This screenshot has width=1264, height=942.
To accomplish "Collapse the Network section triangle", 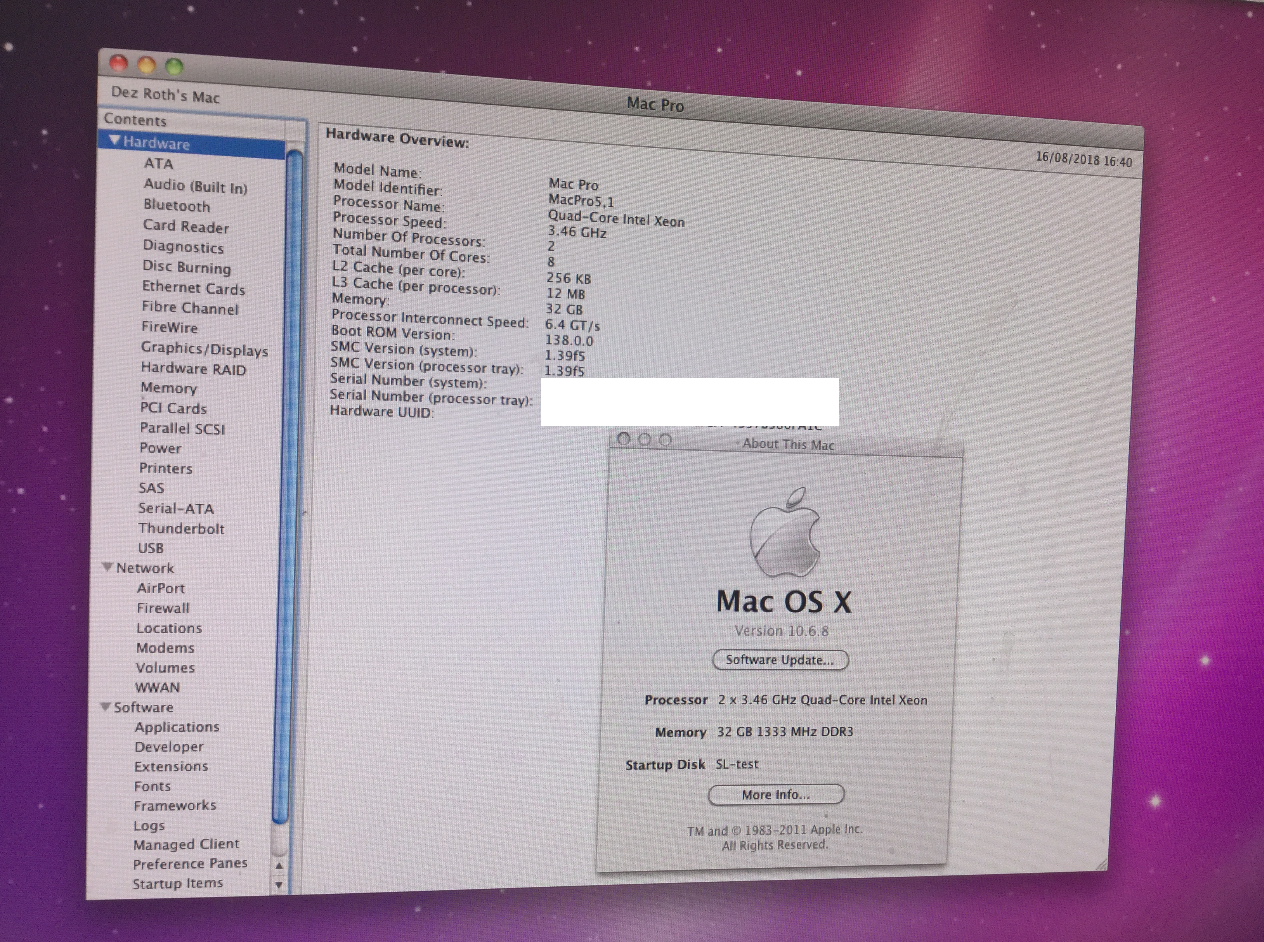I will tap(108, 567).
